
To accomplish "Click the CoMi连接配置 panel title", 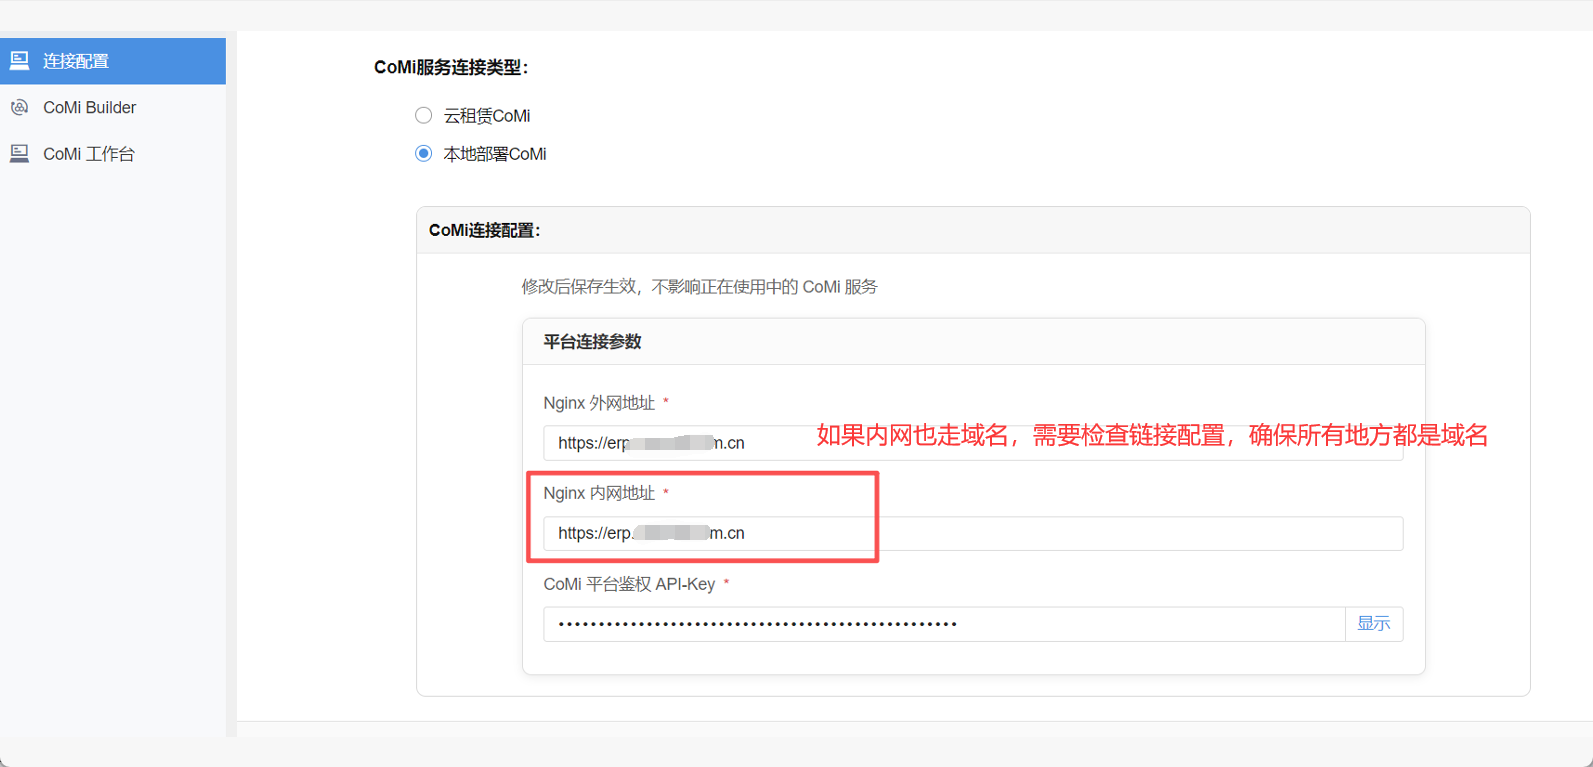I will pyautogui.click(x=485, y=230).
